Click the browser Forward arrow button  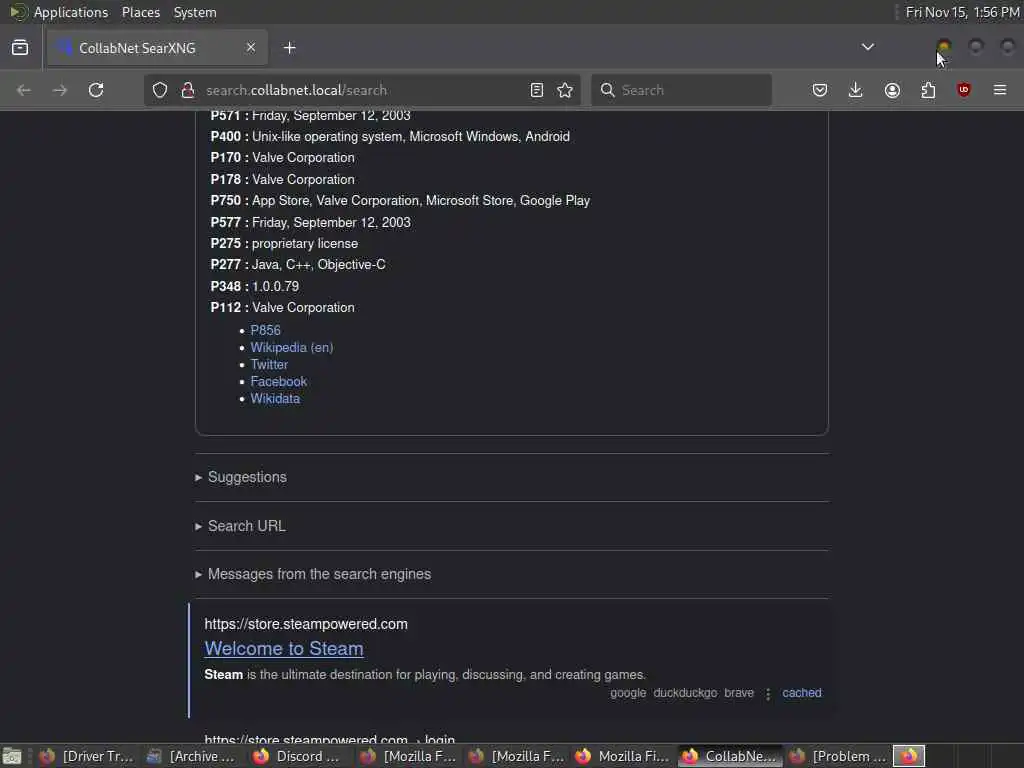tap(59, 90)
